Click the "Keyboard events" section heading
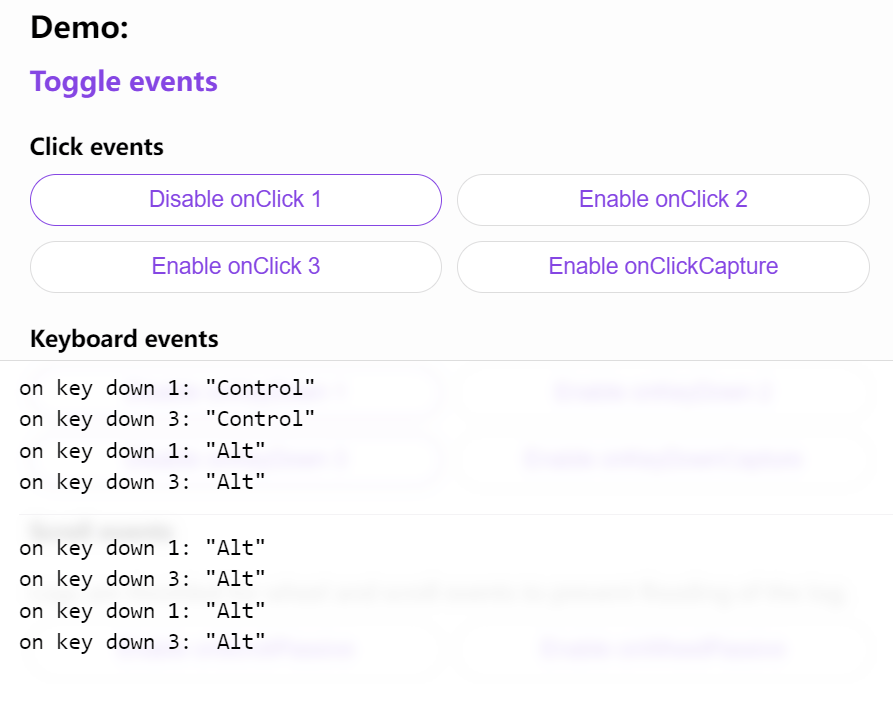 click(124, 339)
